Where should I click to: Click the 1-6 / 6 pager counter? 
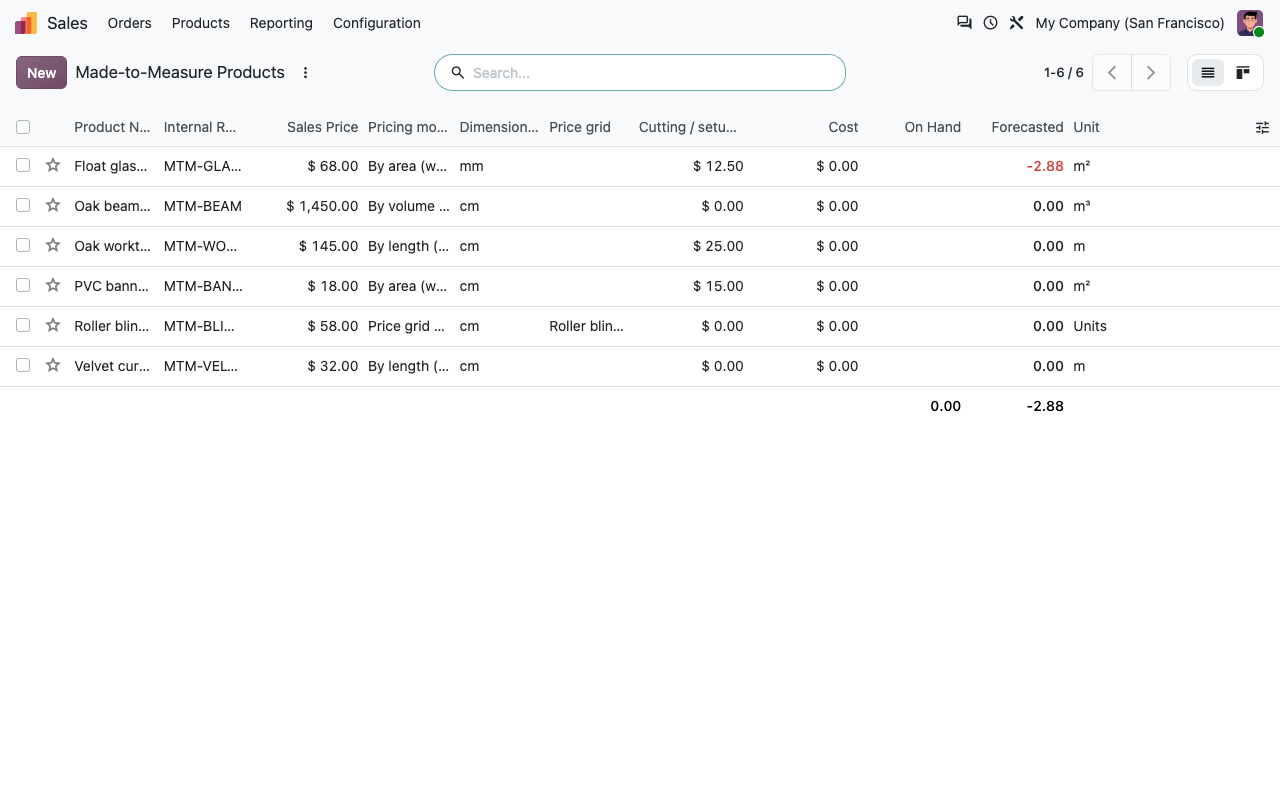point(1064,73)
